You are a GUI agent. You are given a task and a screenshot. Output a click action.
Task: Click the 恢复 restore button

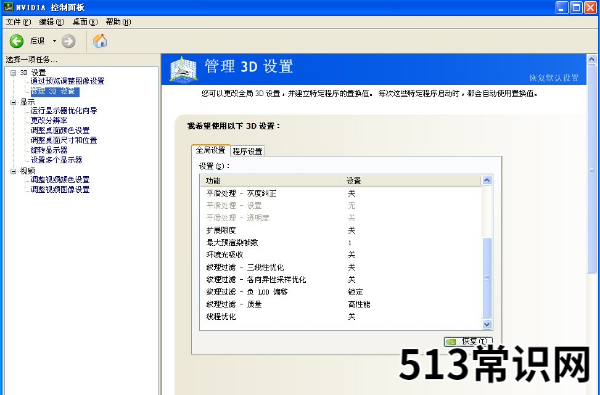[468, 341]
